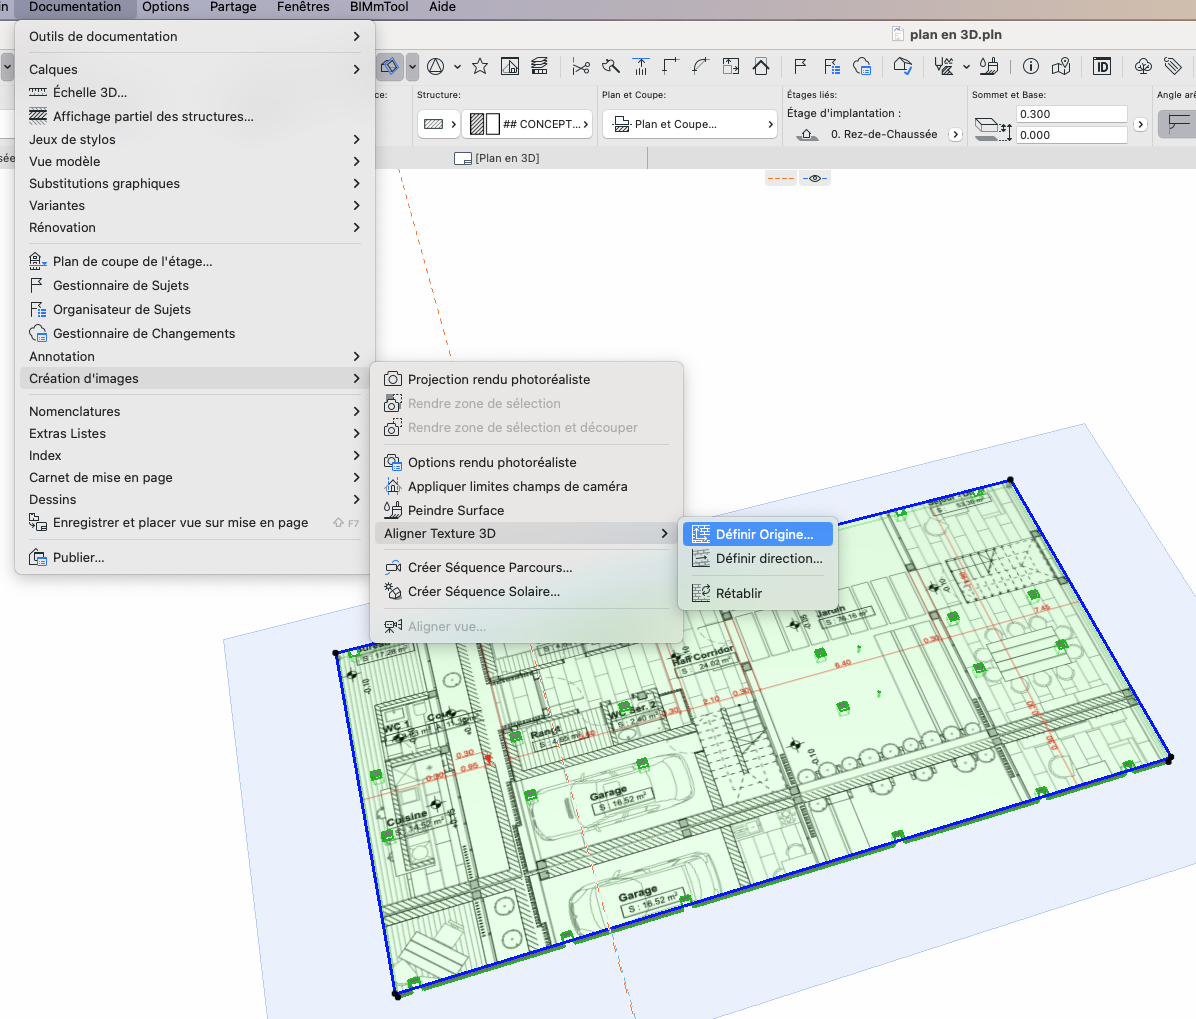Open Affichage partiel des structures...

[x=195, y=116]
